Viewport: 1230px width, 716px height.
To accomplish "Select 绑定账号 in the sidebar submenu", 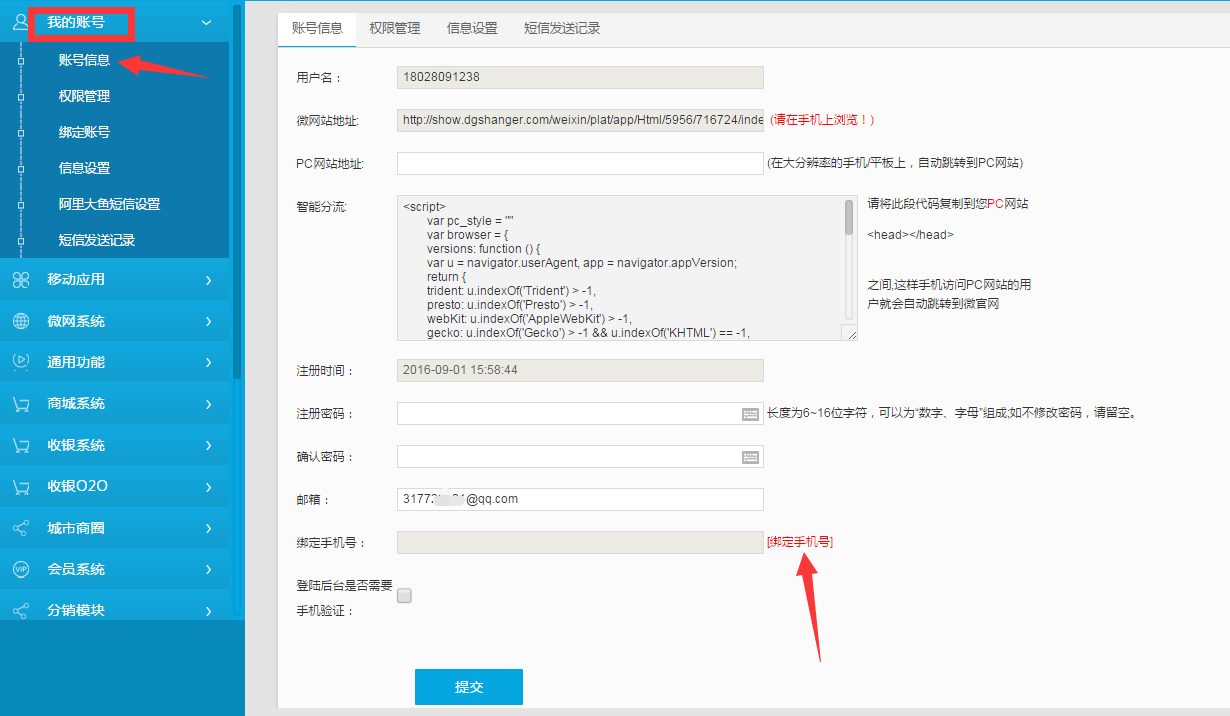I will coord(84,132).
